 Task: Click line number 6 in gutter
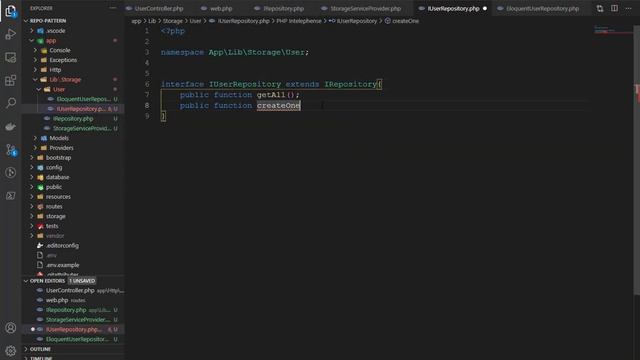(x=147, y=84)
